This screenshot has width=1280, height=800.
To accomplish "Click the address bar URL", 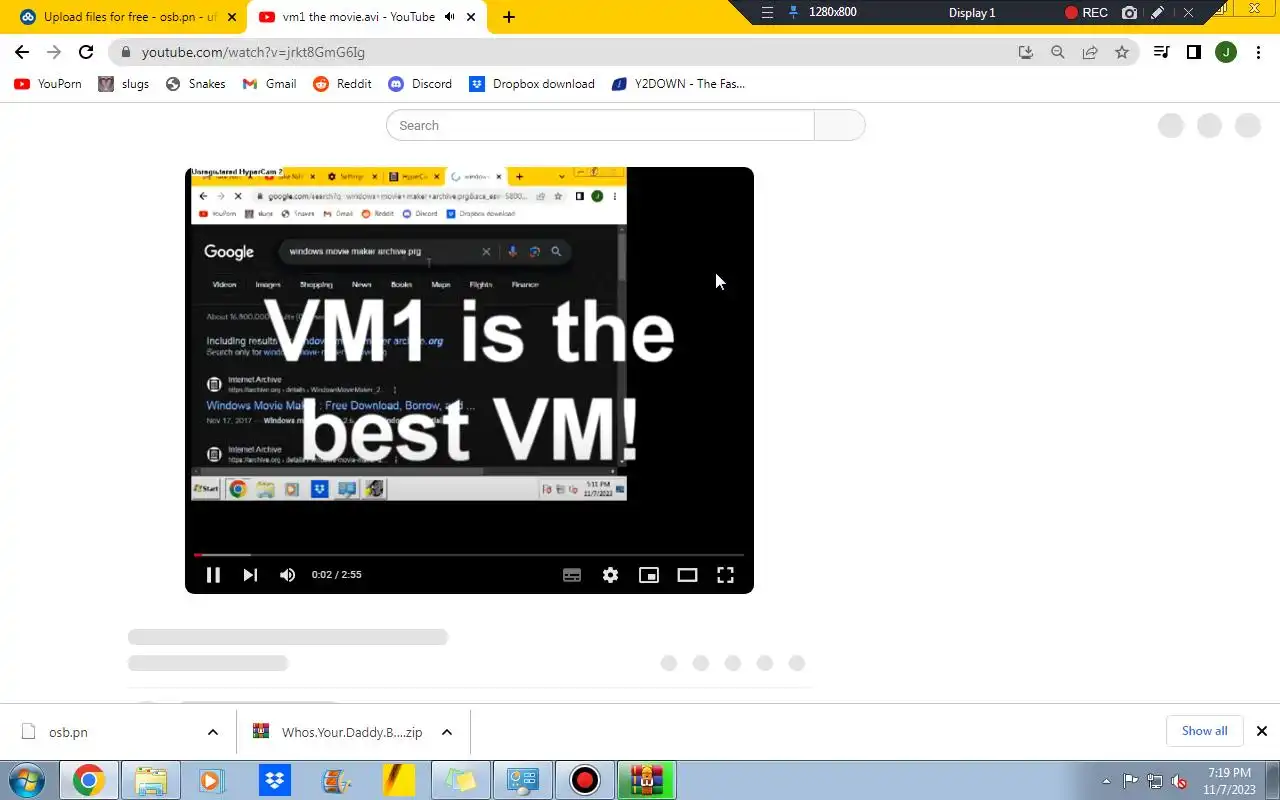I will pyautogui.click(x=253, y=52).
